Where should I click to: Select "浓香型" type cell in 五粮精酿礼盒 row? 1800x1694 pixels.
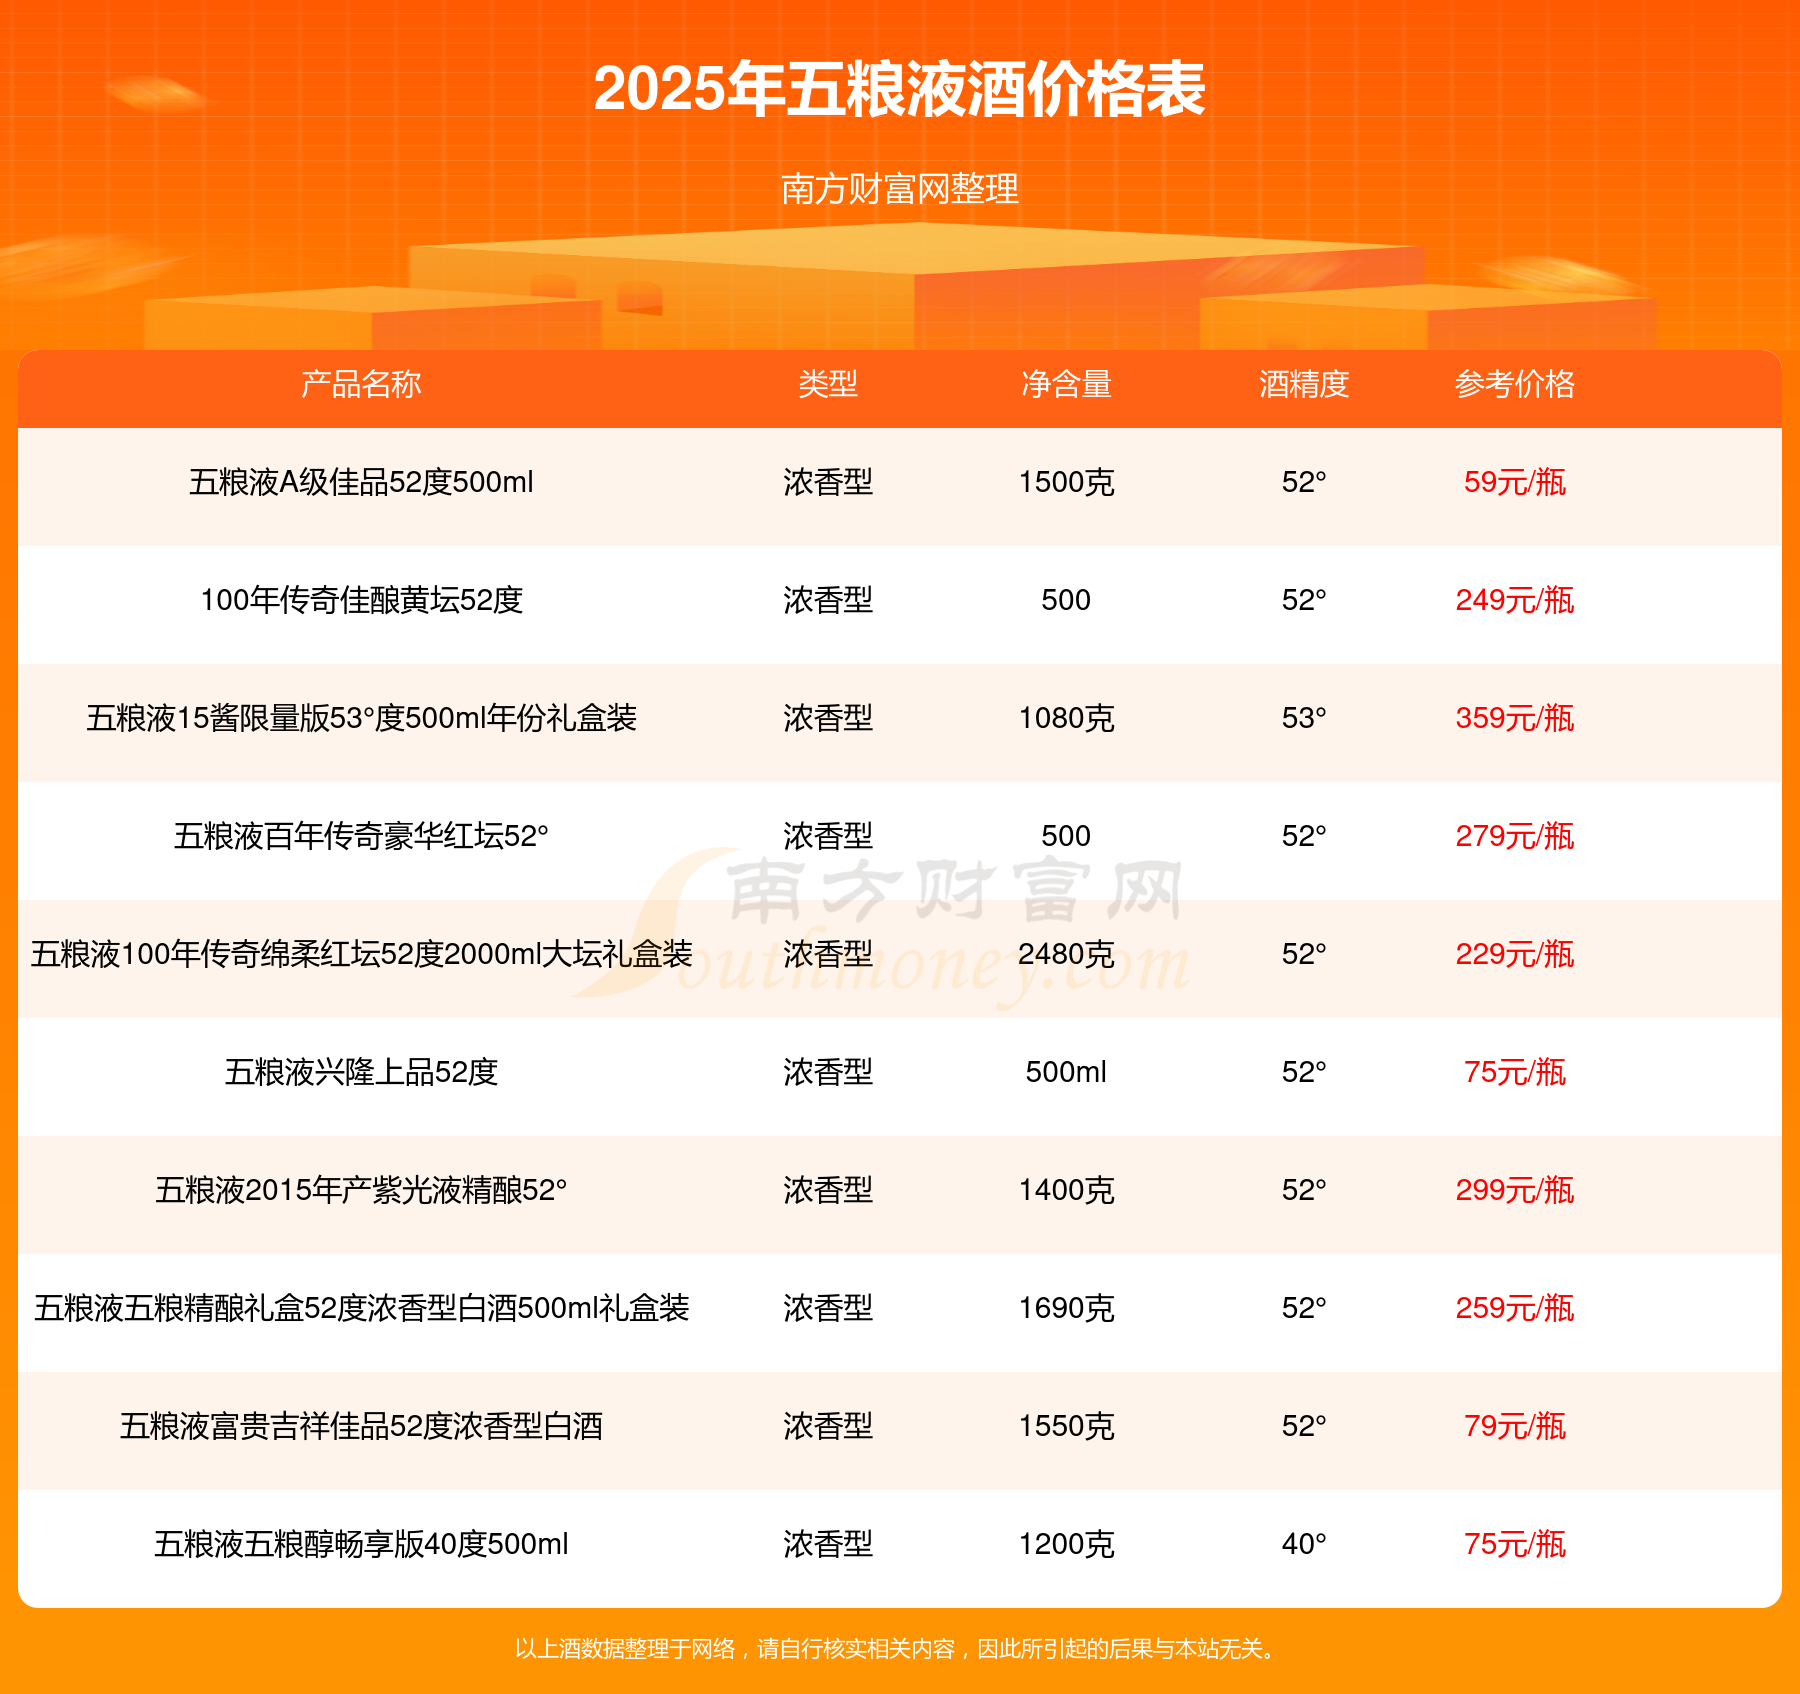click(828, 1308)
